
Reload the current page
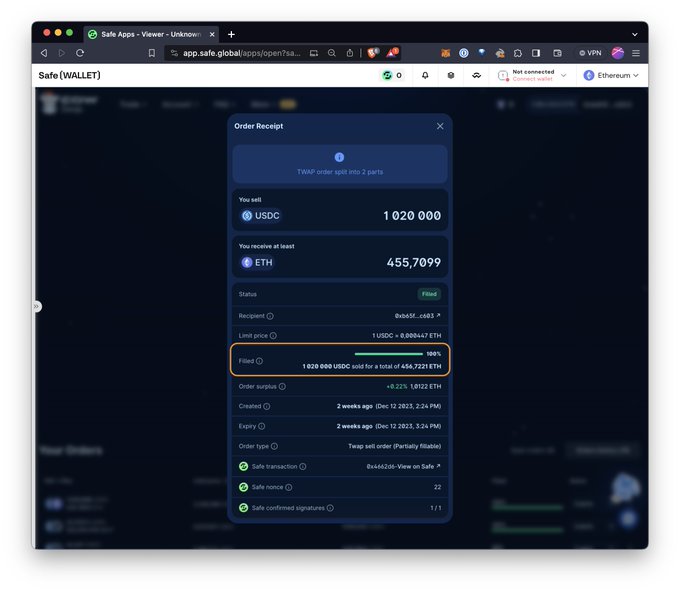80,53
